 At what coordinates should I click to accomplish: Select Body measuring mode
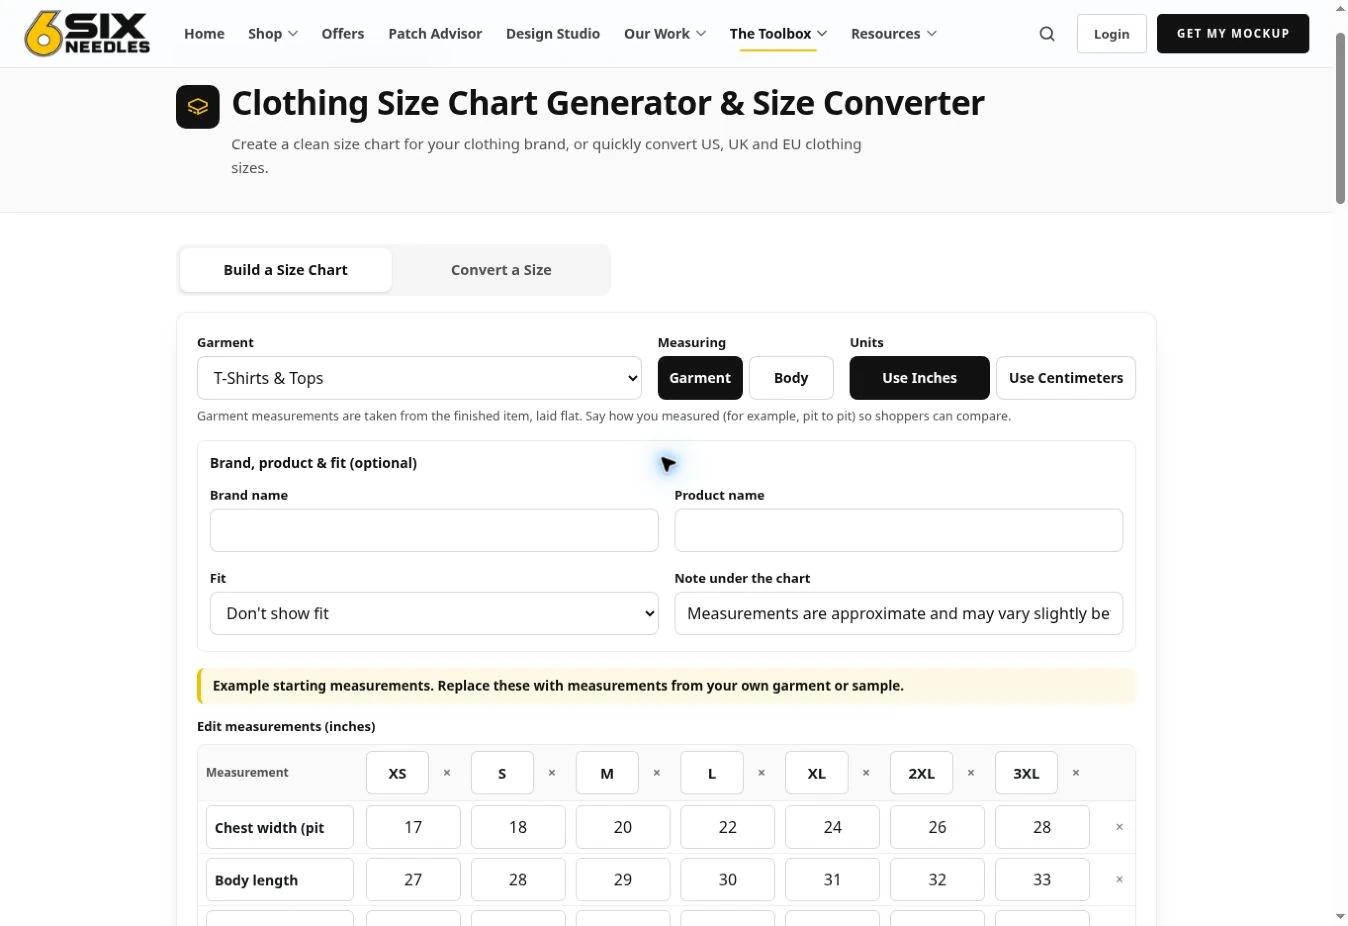(791, 378)
